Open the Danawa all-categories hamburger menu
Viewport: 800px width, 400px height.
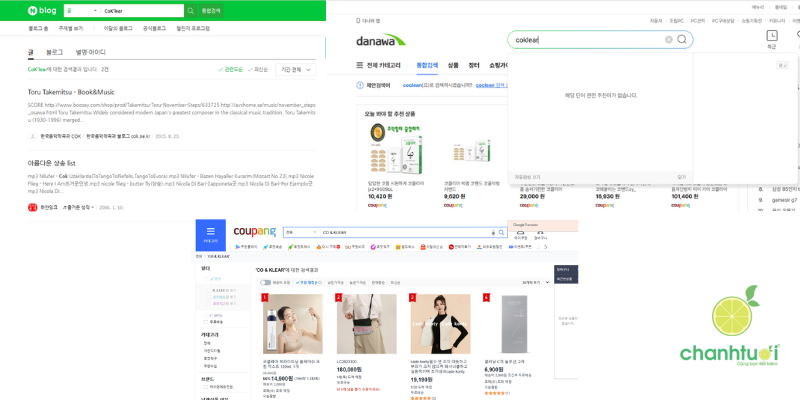[362, 65]
